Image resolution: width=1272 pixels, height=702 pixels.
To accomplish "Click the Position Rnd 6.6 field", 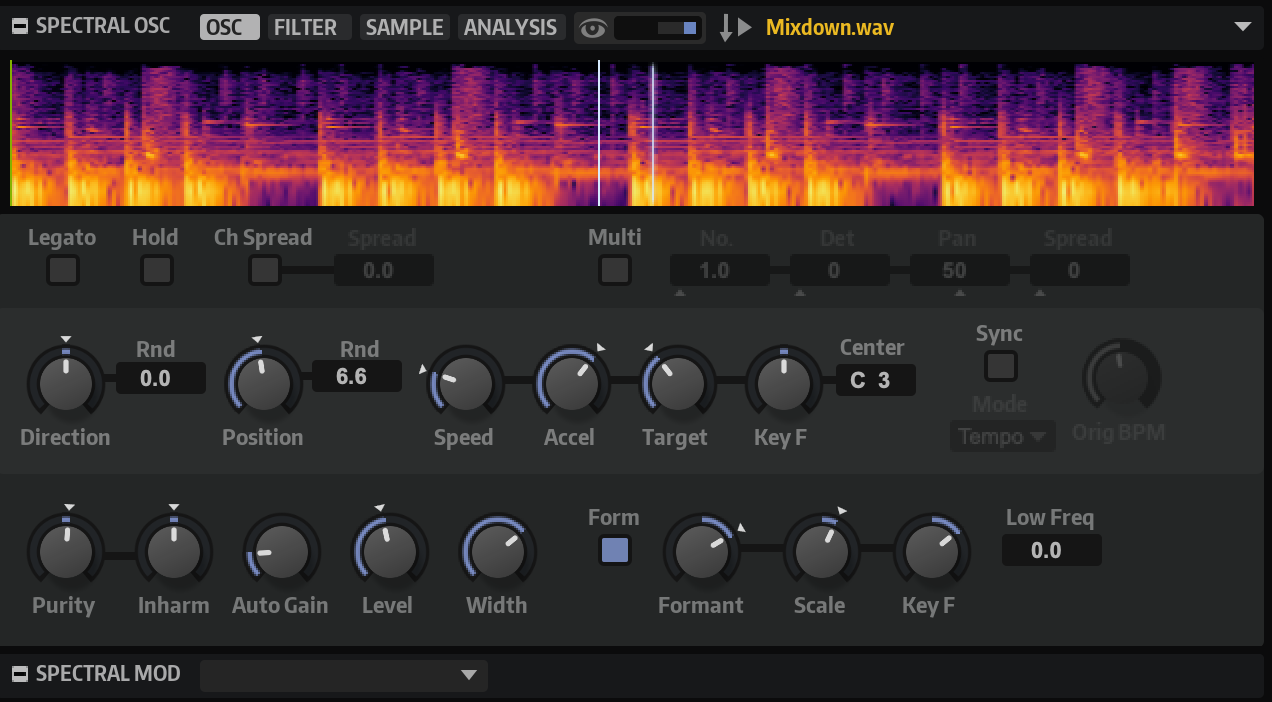I will coord(357,376).
